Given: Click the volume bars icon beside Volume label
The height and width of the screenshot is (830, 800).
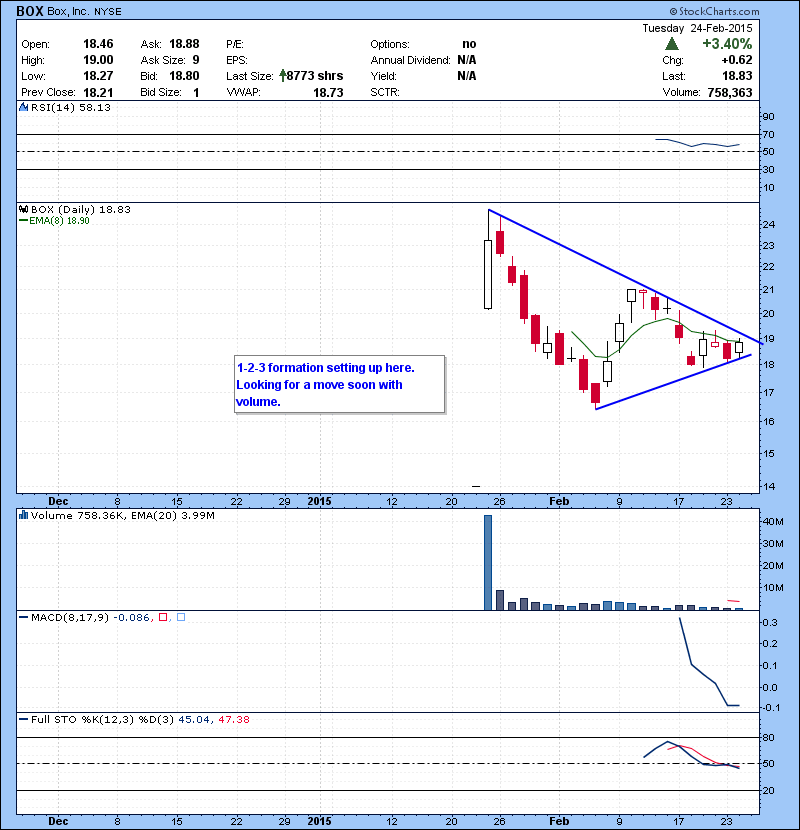Looking at the screenshot, I should point(23,515).
